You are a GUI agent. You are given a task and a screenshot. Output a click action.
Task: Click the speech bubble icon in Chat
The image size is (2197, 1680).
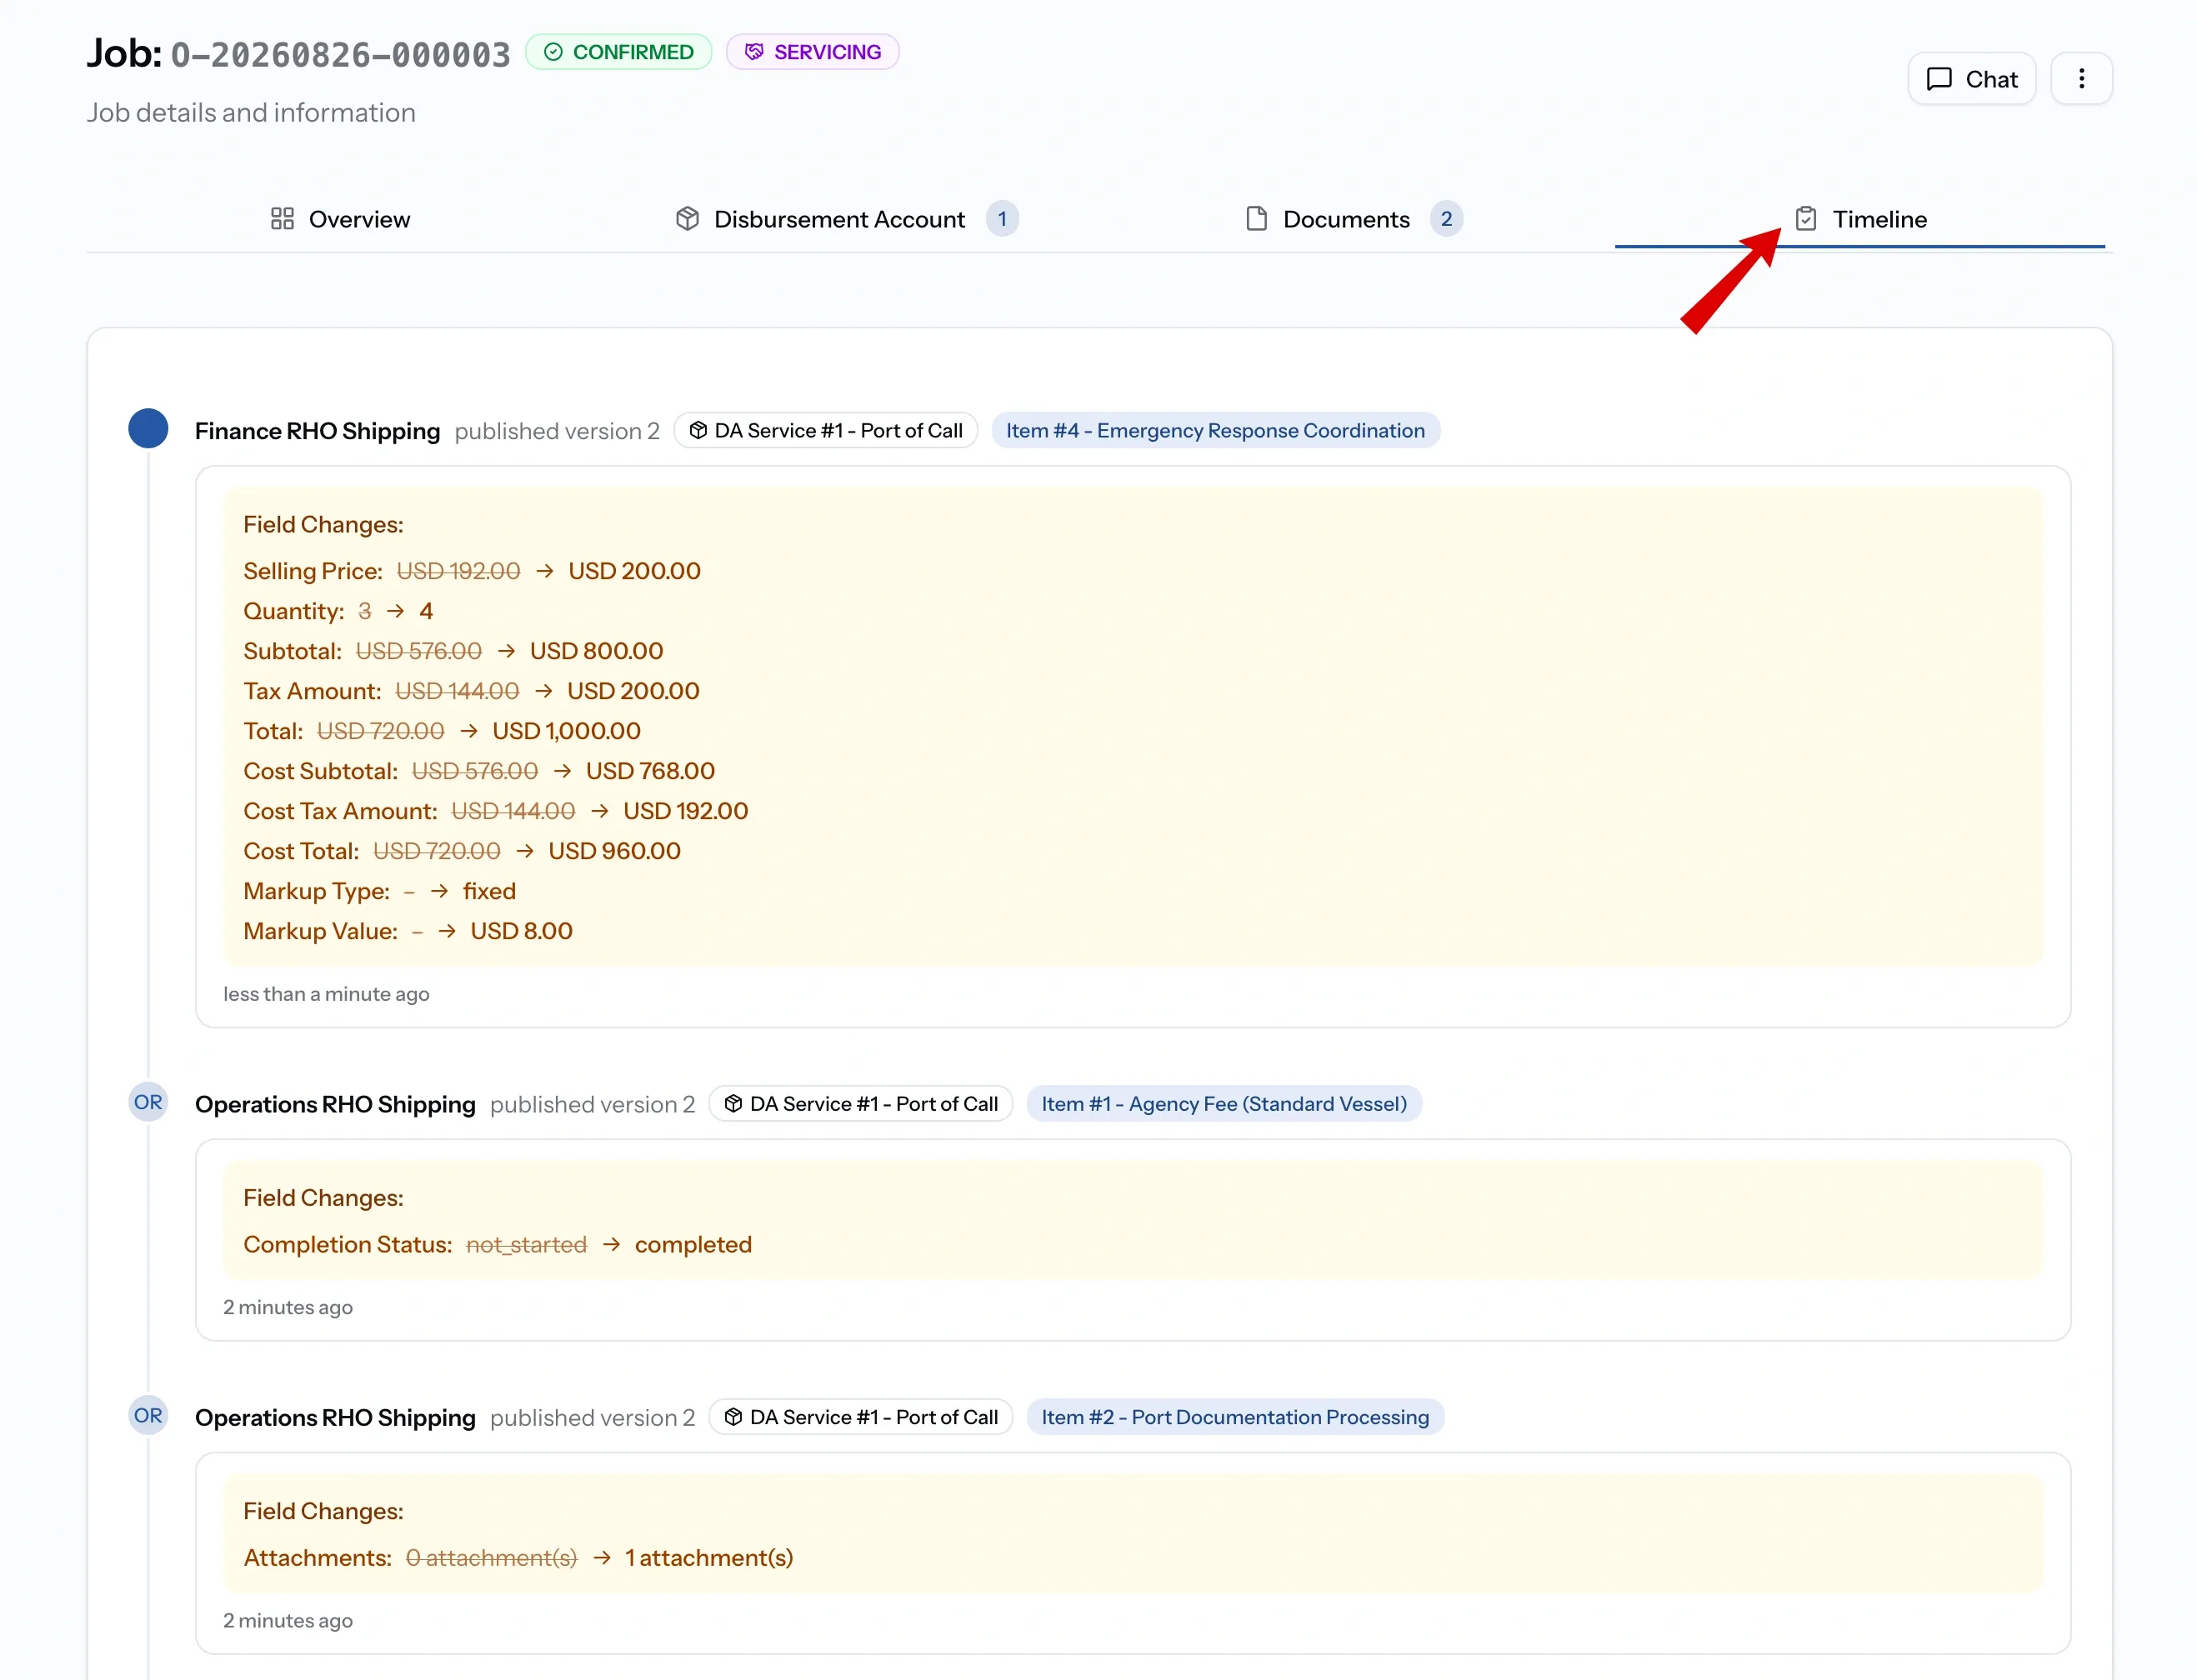[x=1939, y=79]
